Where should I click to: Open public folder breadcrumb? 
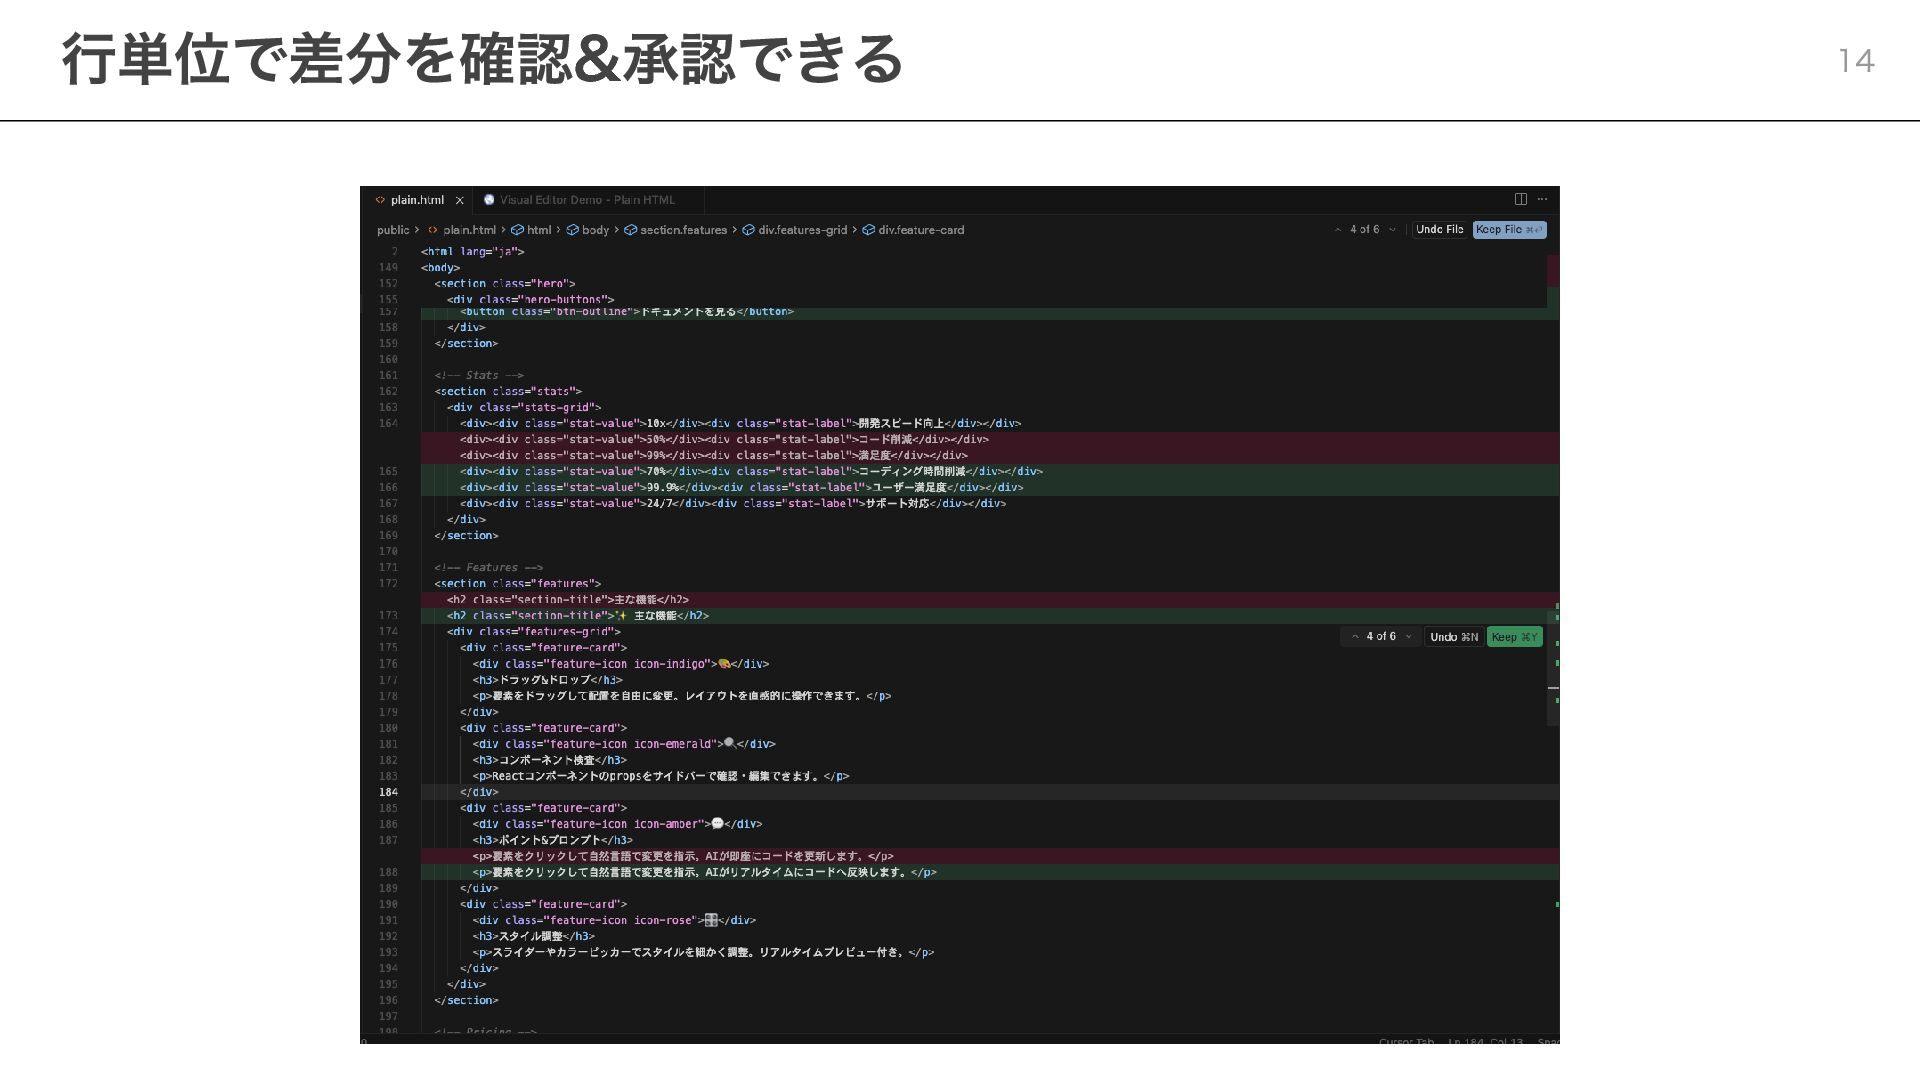[393, 230]
